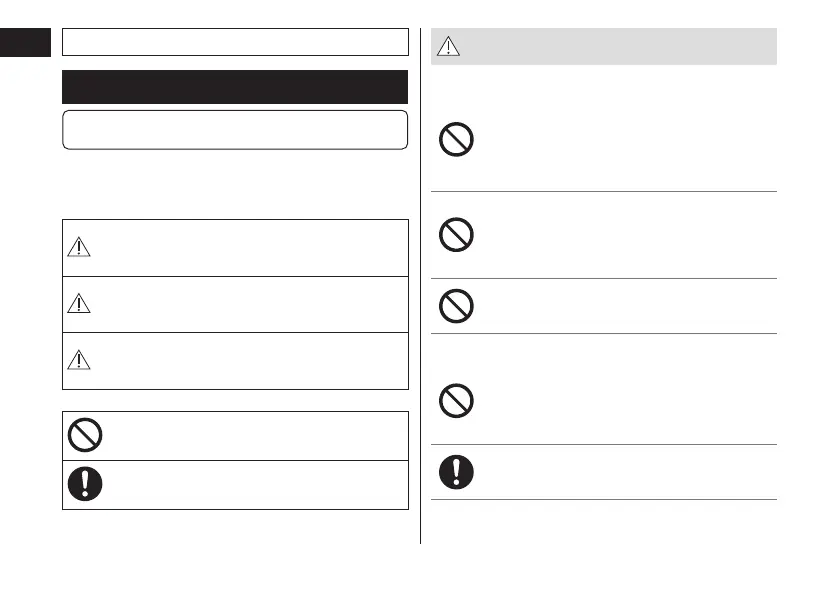The width and height of the screenshot is (839, 595).
Task: Click the rounded-corner box beneath the black banner
Action: (235, 130)
